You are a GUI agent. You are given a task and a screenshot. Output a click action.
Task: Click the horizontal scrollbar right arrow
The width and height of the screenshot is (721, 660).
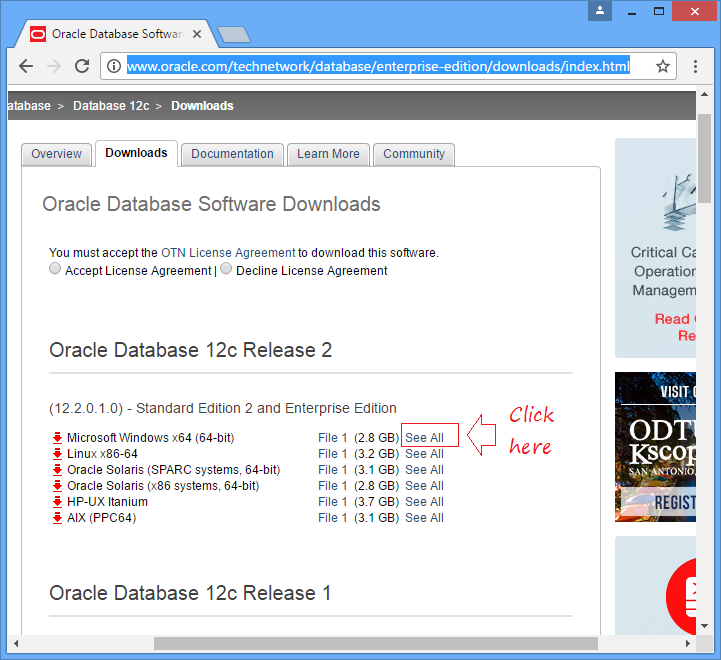click(x=688, y=643)
